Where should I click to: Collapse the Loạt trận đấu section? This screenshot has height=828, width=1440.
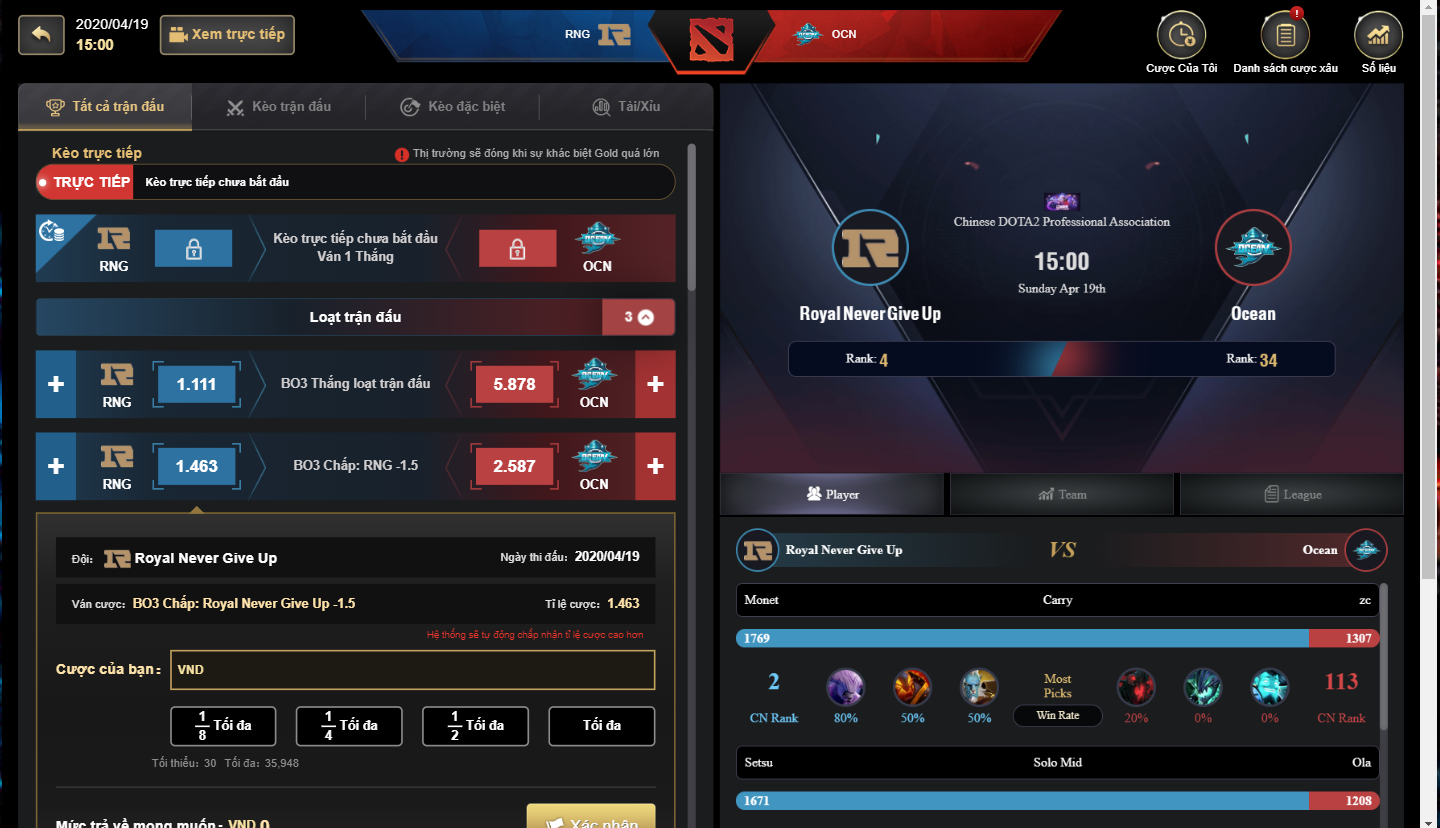(638, 317)
